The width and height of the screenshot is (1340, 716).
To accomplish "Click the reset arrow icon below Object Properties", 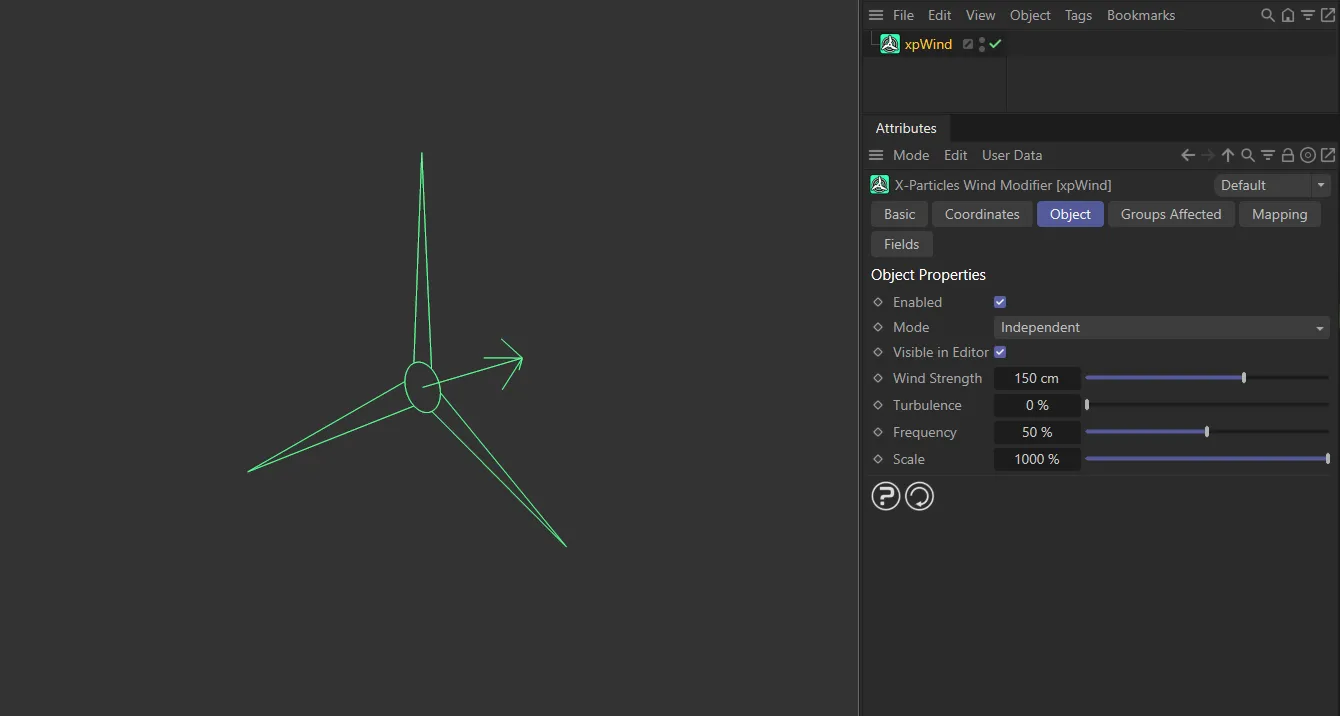I will tap(919, 495).
